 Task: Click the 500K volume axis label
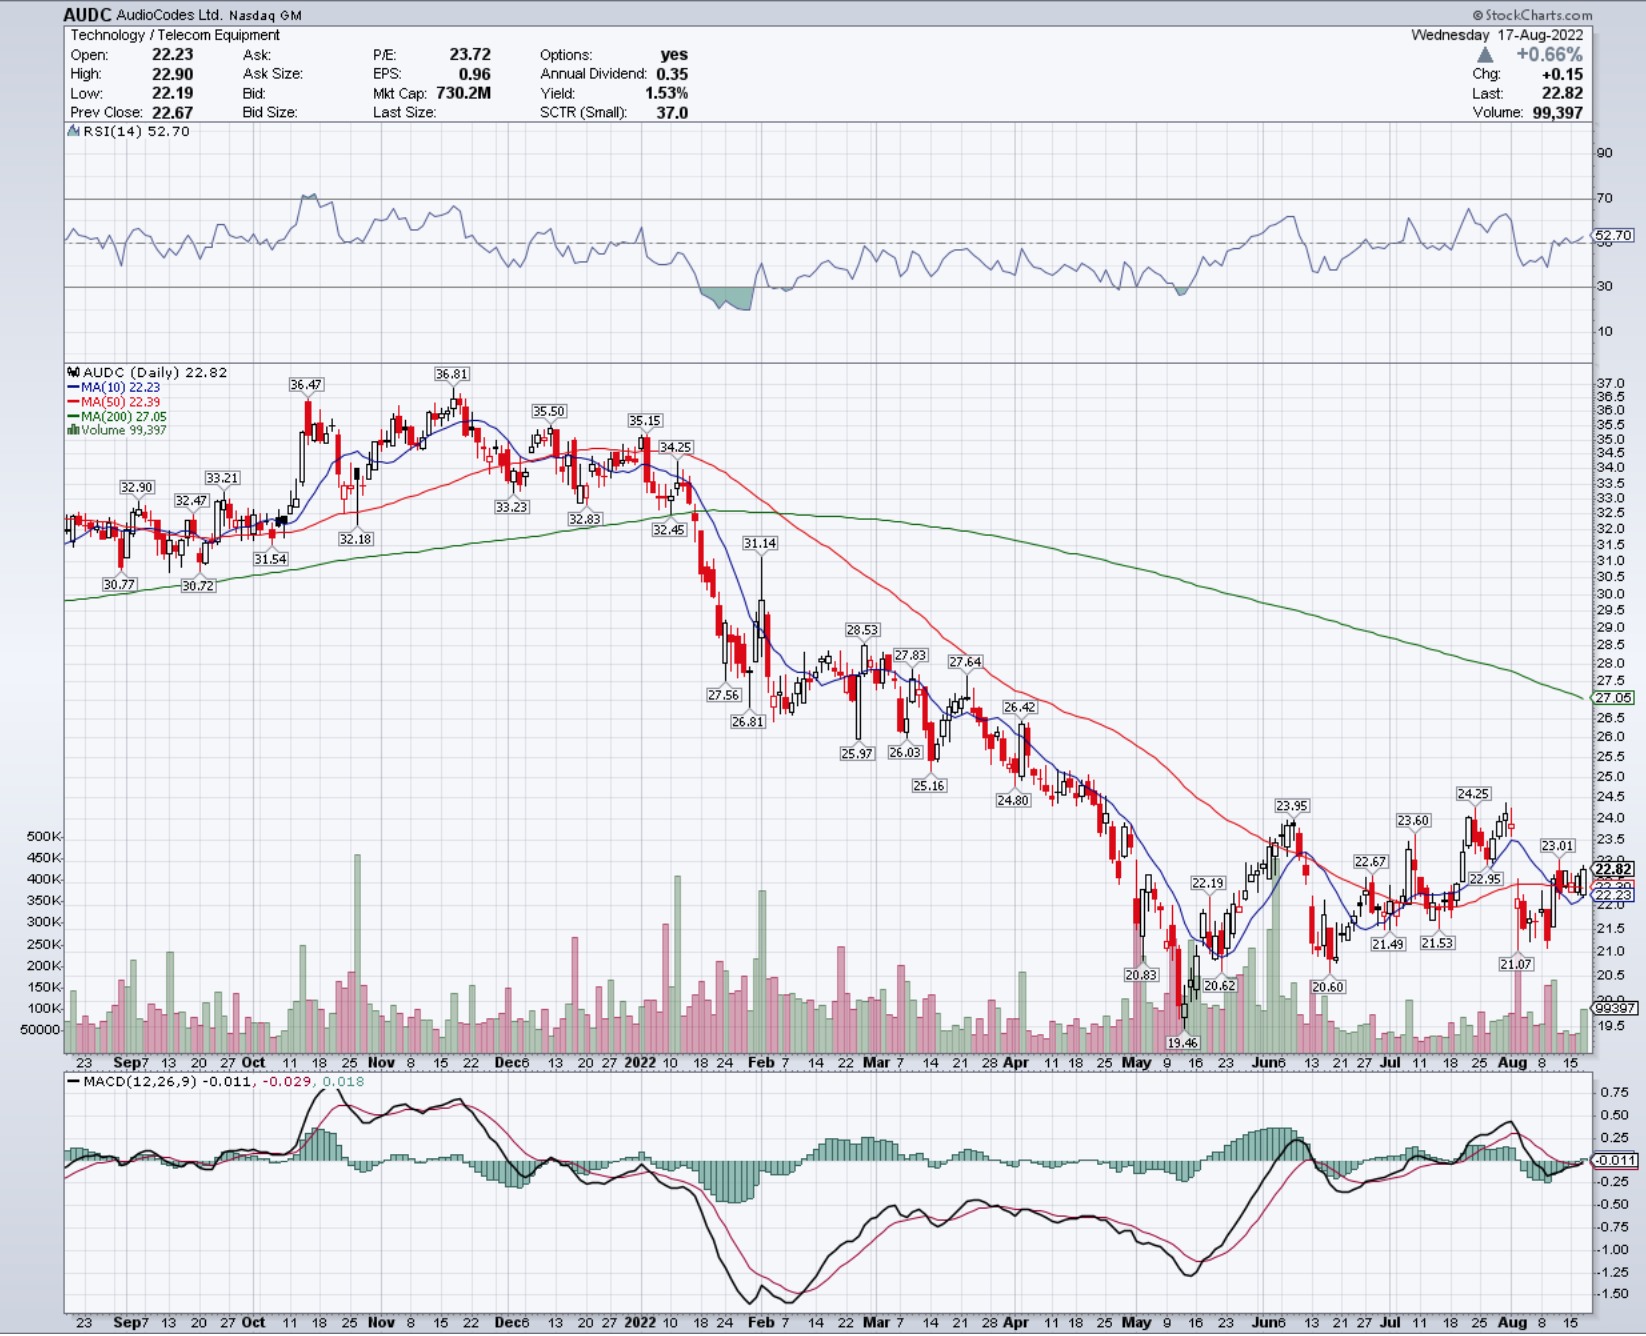tap(44, 837)
